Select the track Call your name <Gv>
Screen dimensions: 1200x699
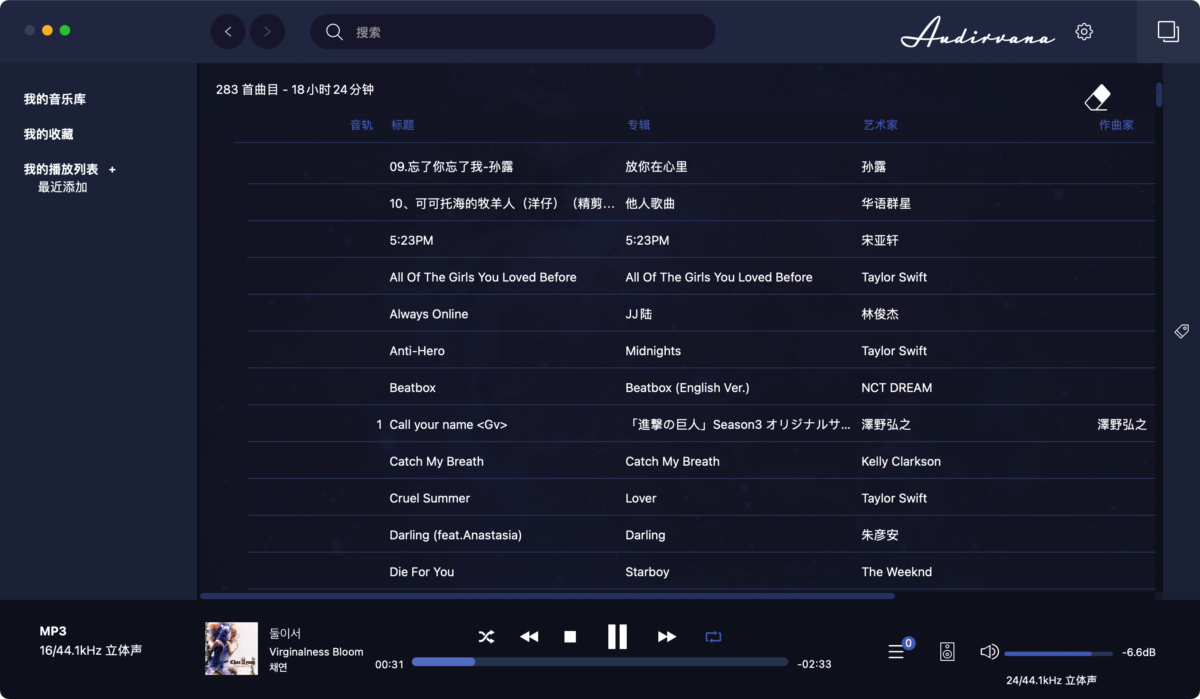tap(448, 425)
